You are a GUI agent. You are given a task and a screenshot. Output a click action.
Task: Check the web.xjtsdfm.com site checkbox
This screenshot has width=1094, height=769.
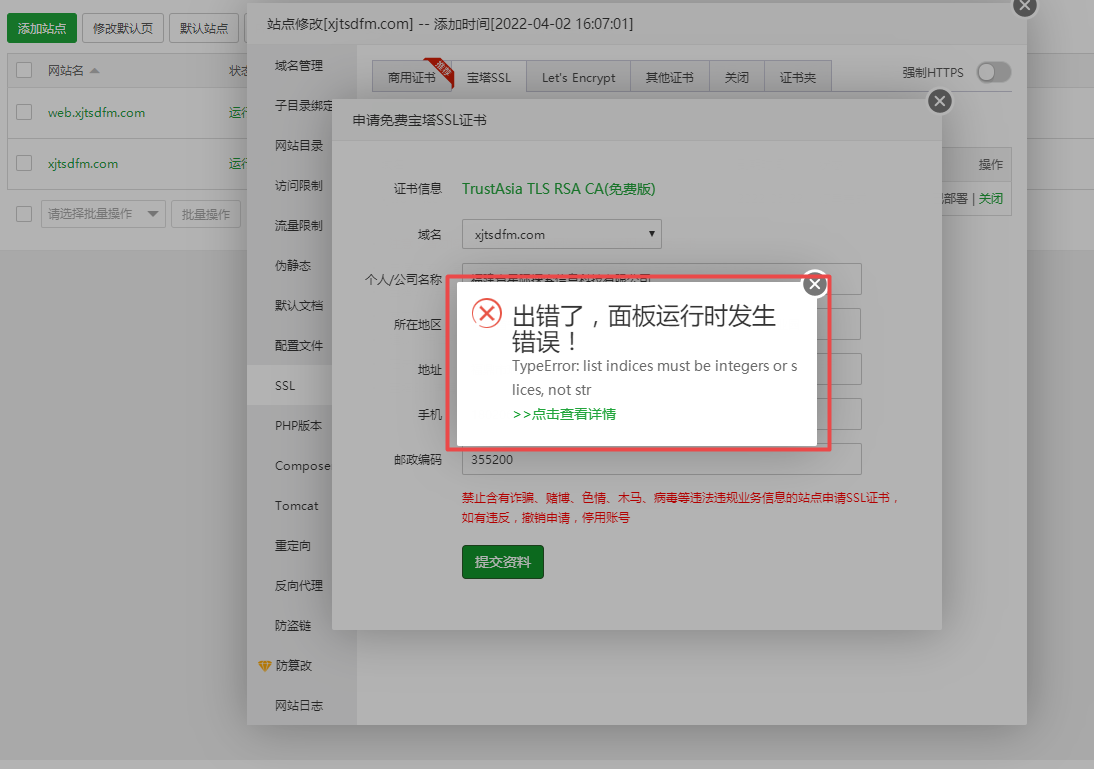[x=24, y=112]
